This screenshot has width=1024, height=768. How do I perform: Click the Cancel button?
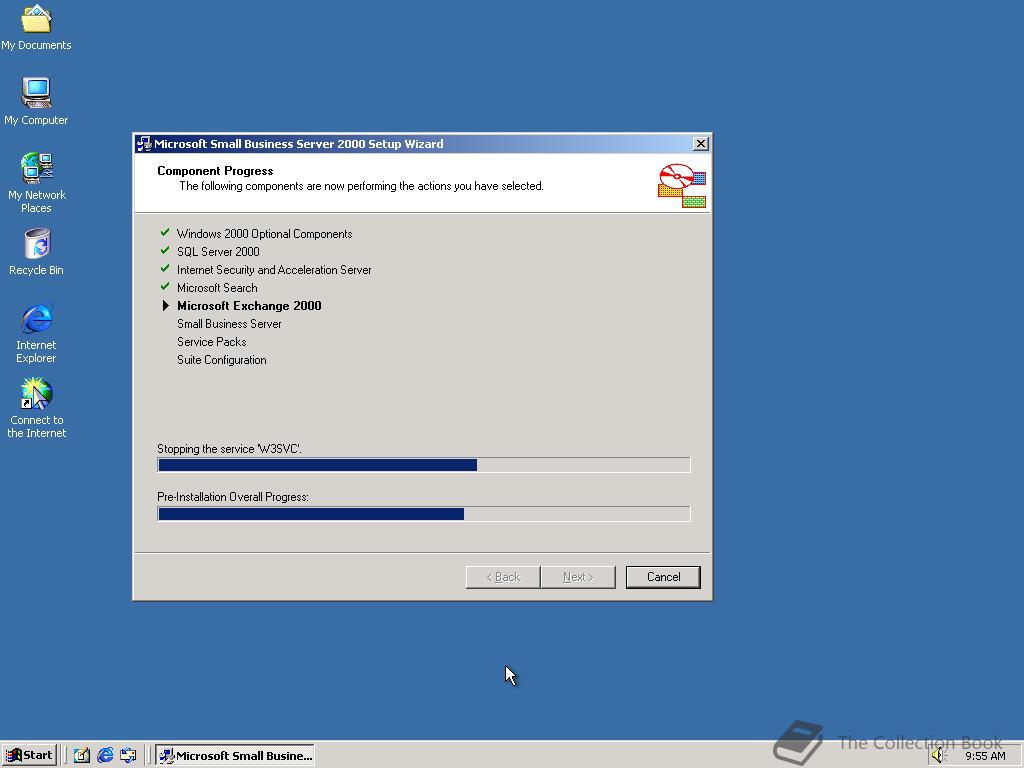[x=663, y=577]
